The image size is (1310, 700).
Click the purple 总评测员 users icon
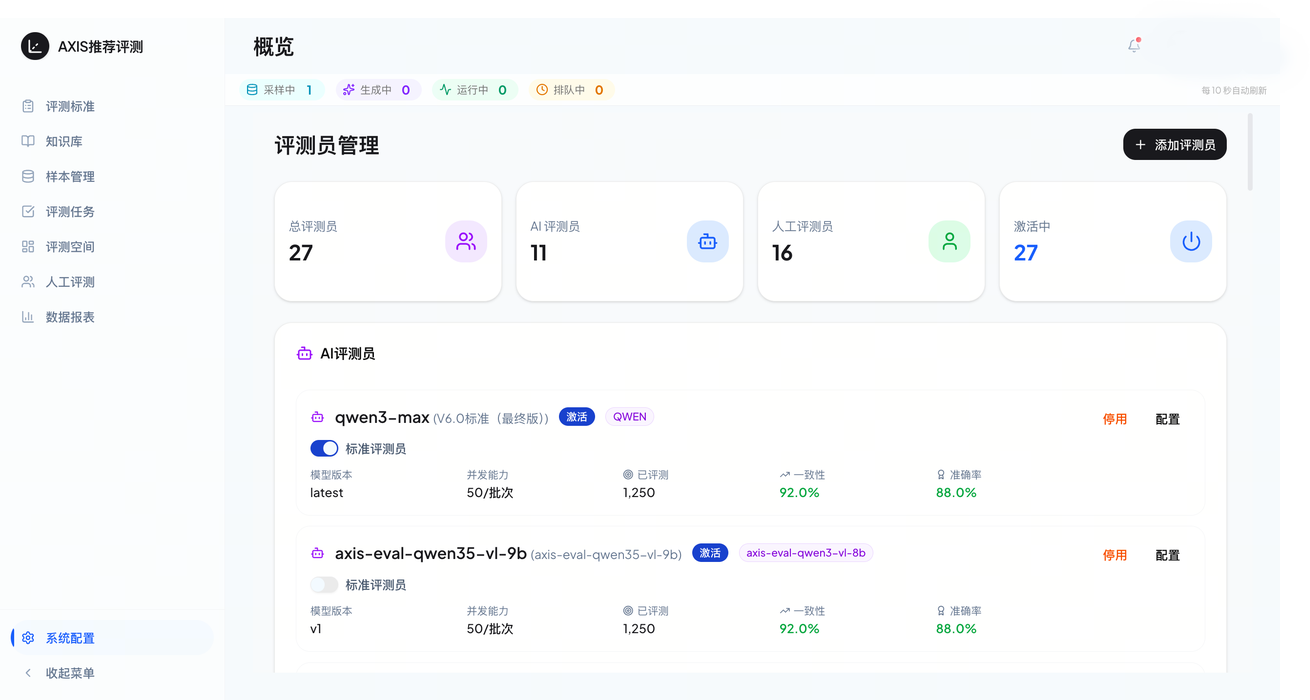[466, 241]
